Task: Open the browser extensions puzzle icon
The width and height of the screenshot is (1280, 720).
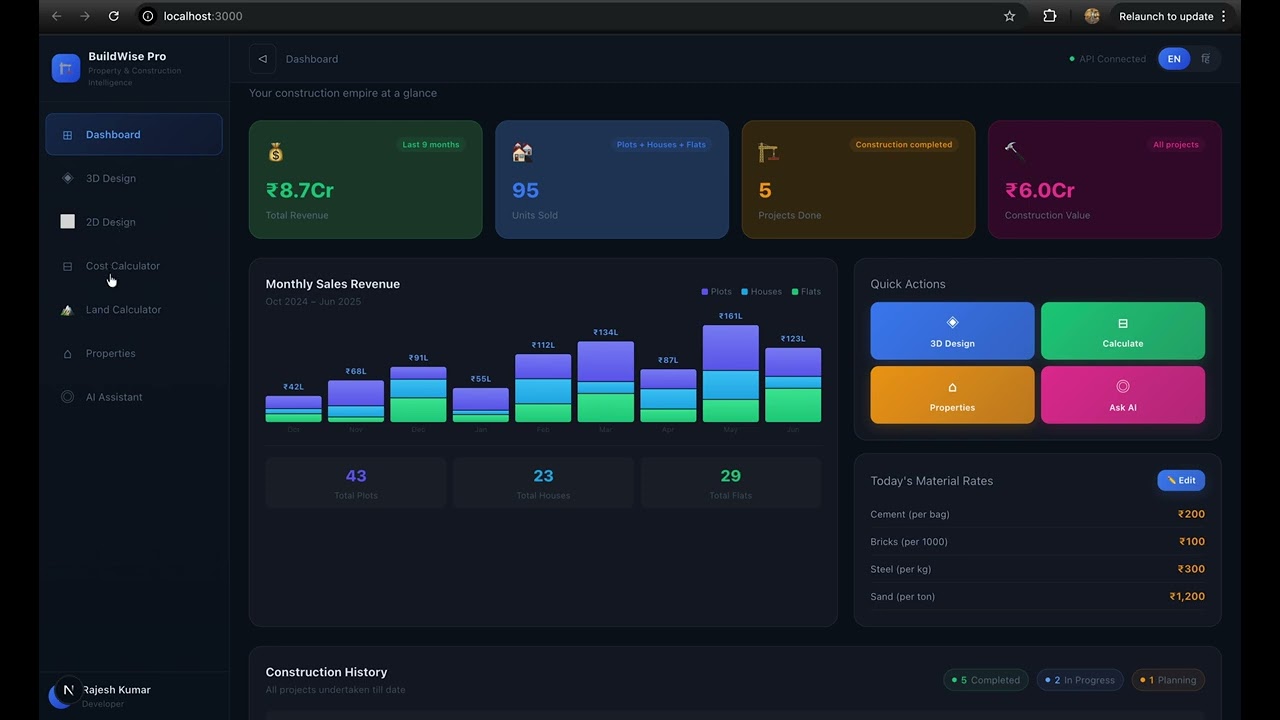Action: (1049, 16)
